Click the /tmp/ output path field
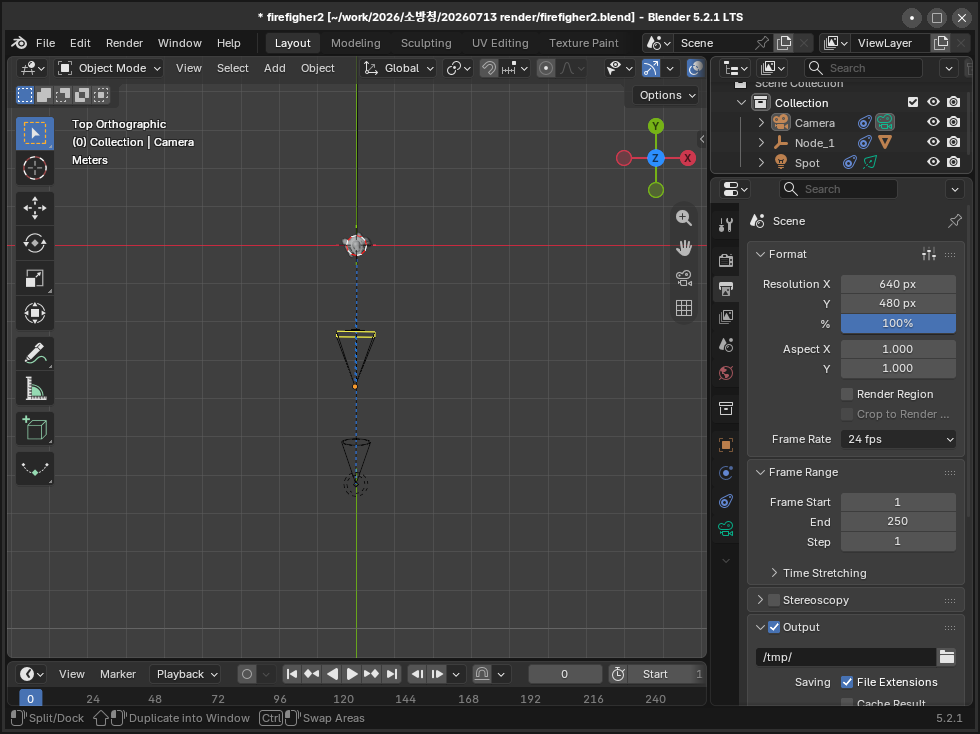 pos(846,657)
